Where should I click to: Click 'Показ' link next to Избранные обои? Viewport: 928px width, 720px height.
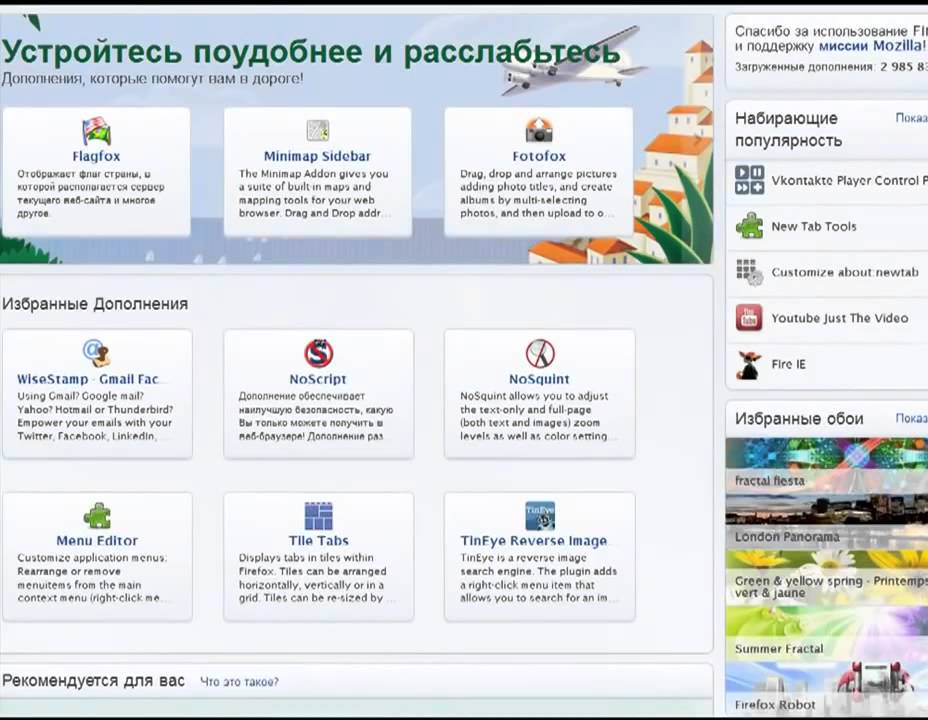pyautogui.click(x=911, y=418)
